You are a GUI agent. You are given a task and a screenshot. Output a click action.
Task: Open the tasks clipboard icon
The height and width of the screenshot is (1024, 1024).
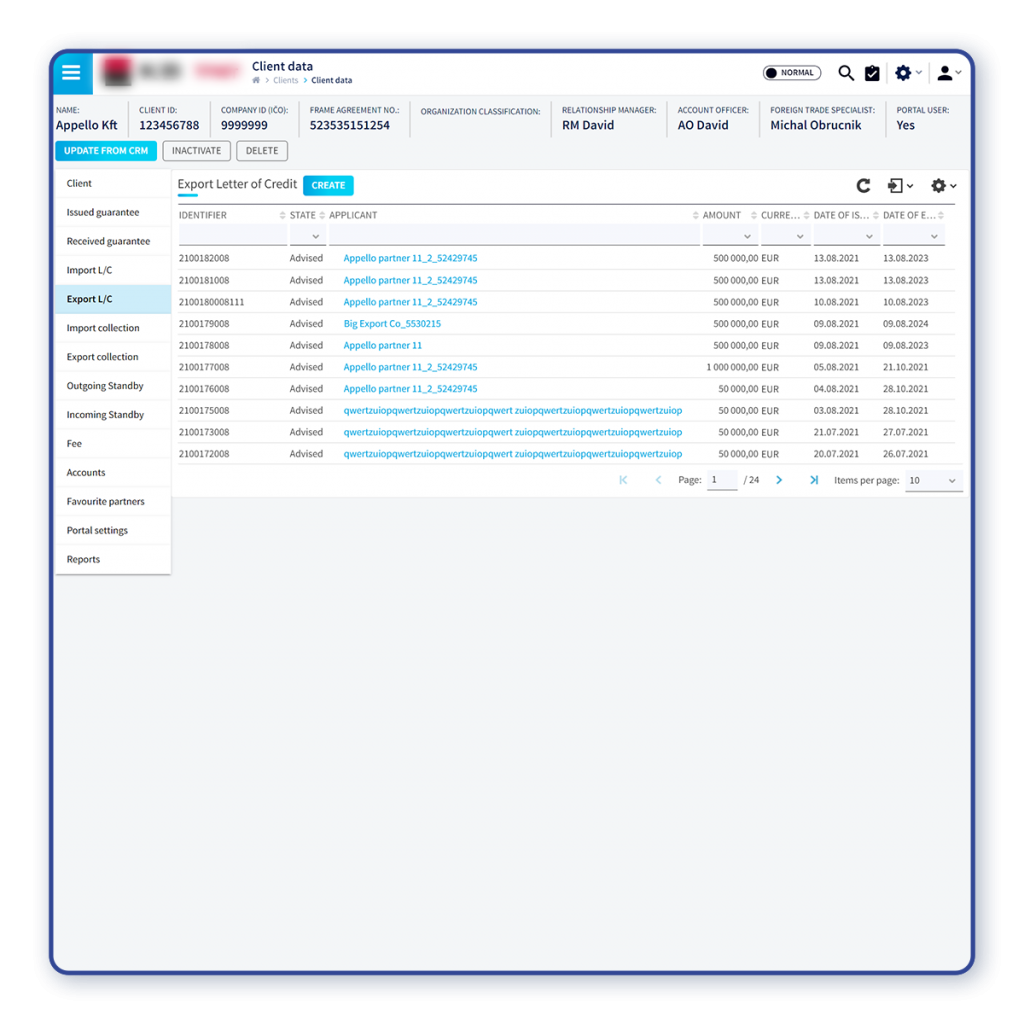coord(872,73)
